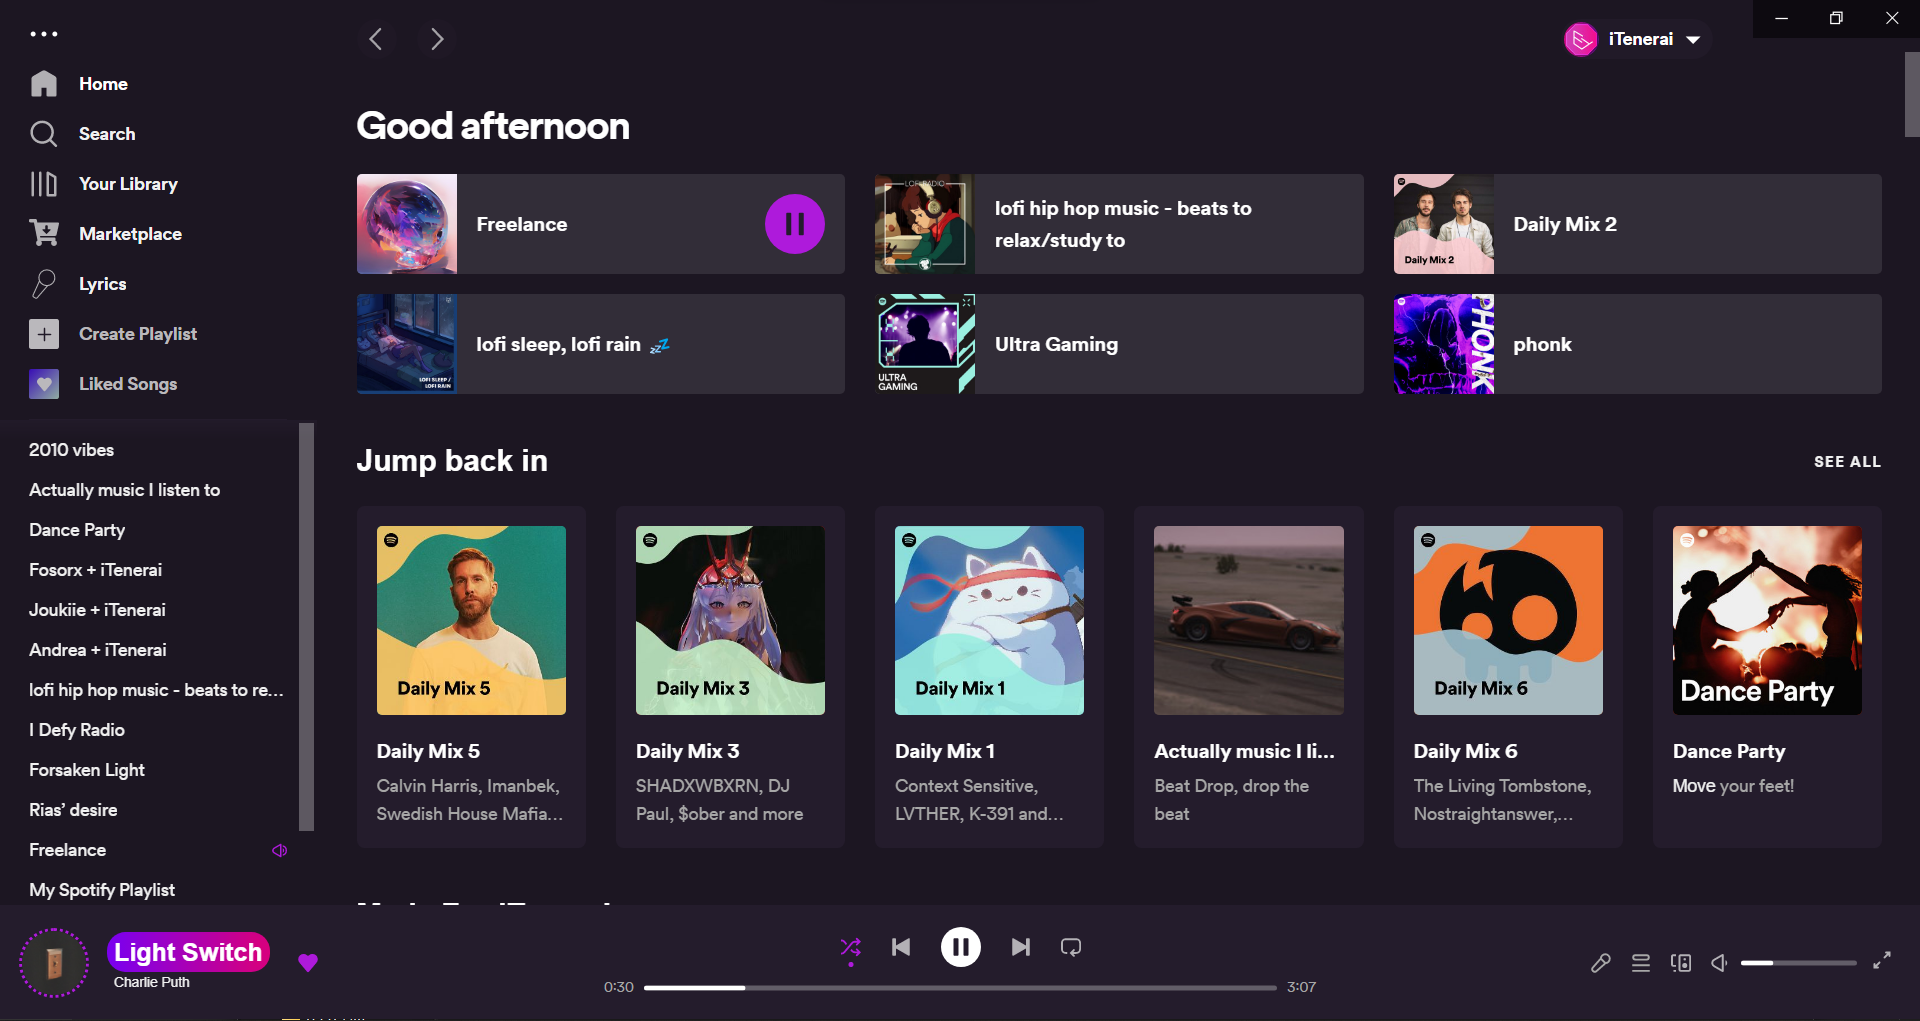This screenshot has width=1920, height=1021.
Task: Open Ultra Gaming tile
Action: pos(1119,344)
